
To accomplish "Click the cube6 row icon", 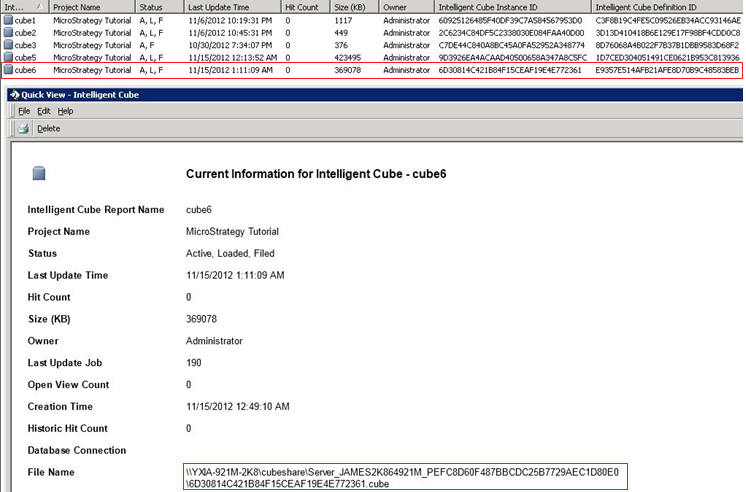I will point(7,70).
